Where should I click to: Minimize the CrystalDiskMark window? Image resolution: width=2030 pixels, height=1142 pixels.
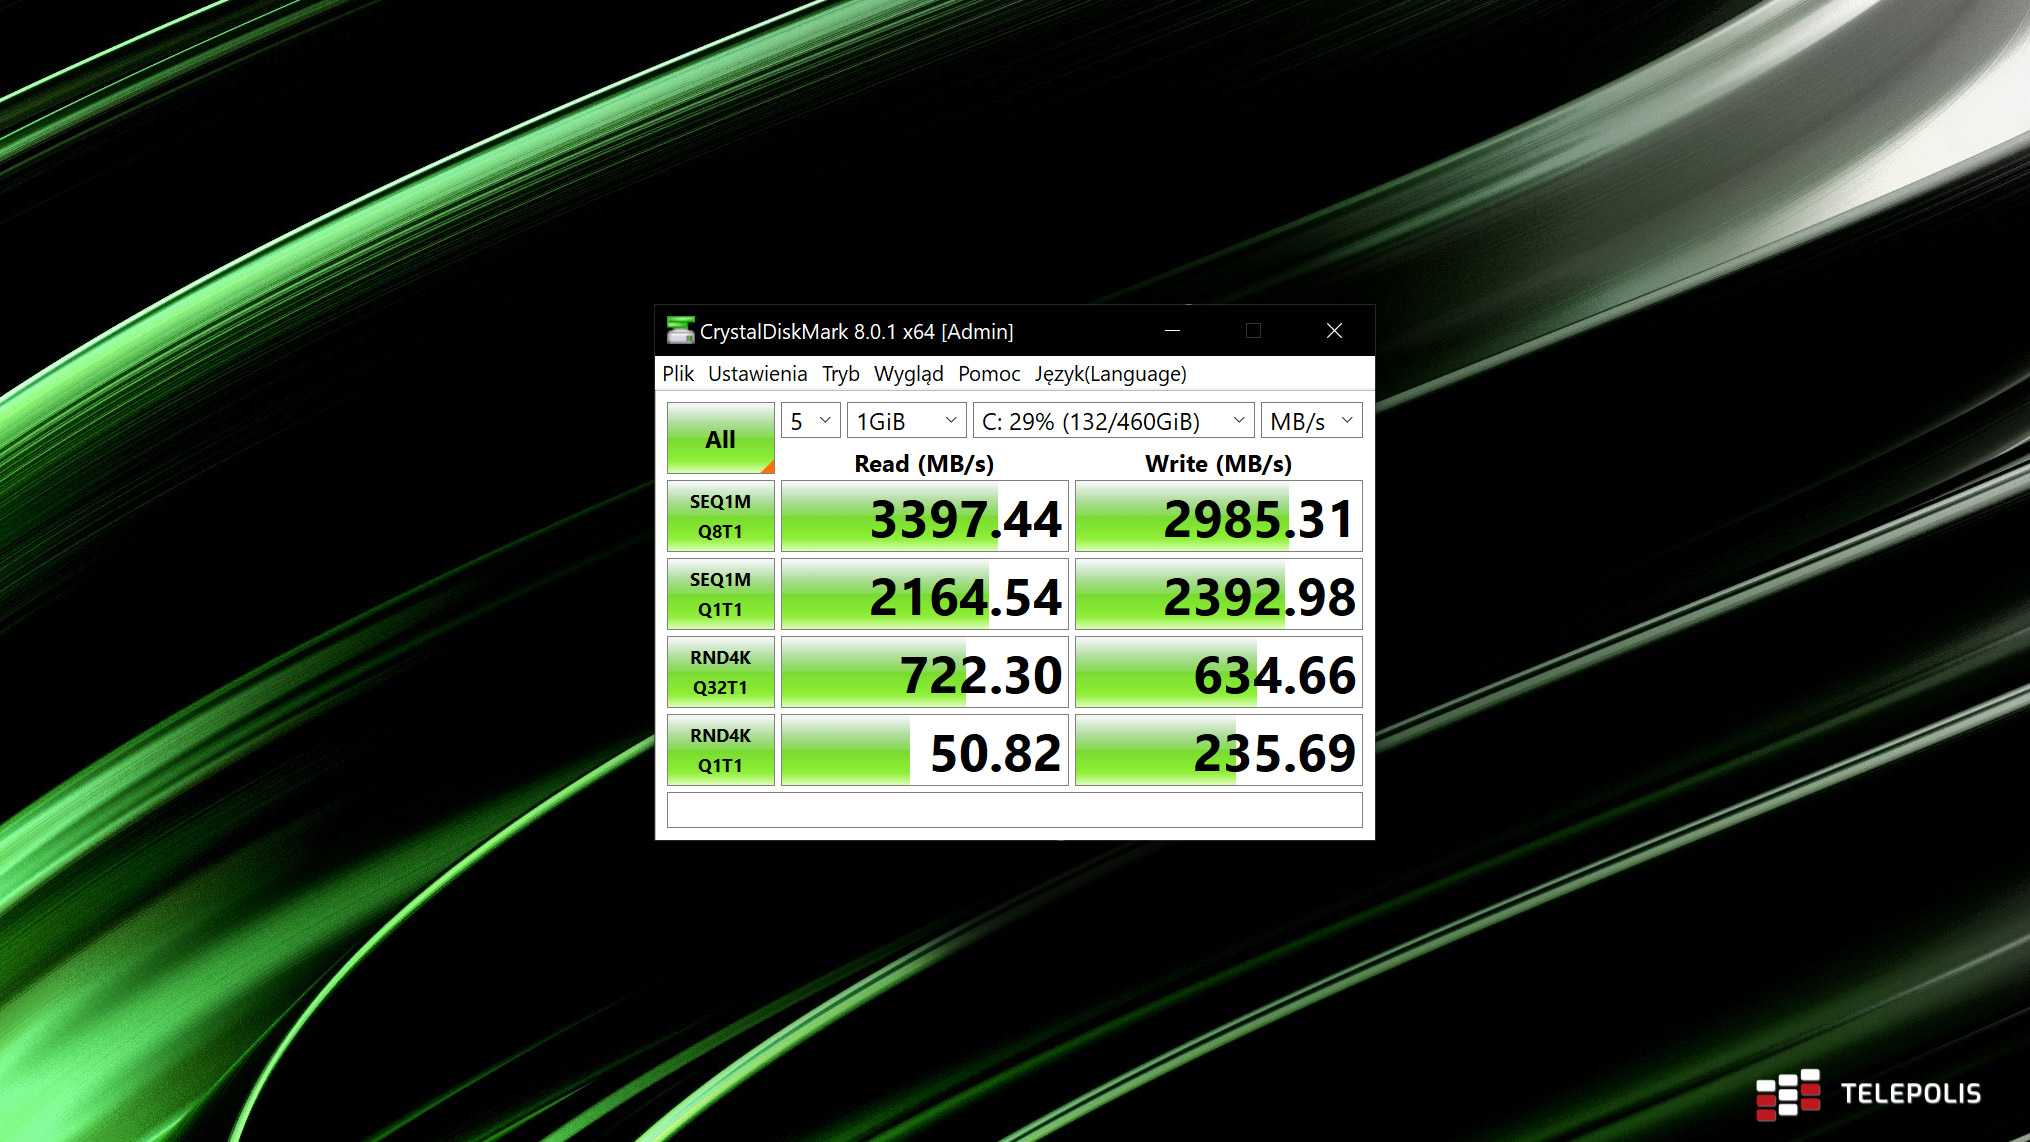click(x=1172, y=330)
